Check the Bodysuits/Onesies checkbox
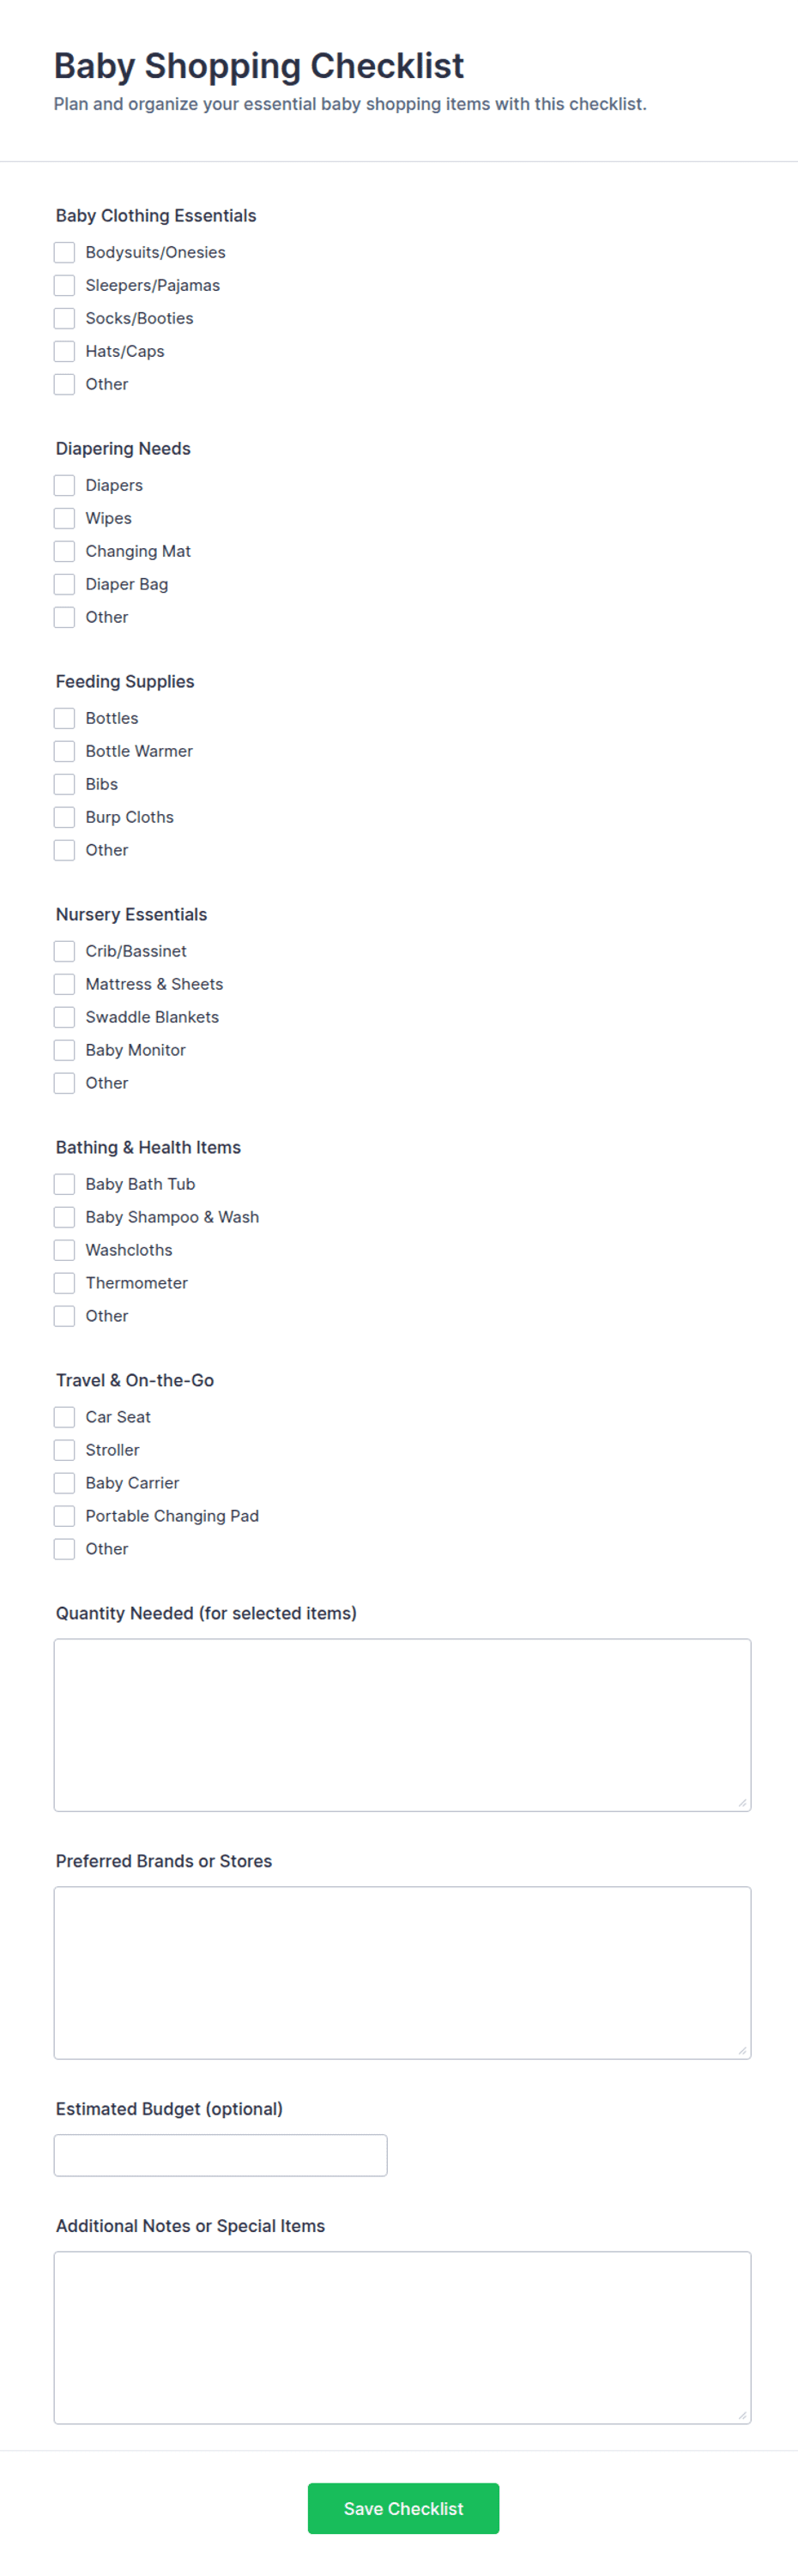The height and width of the screenshot is (2576, 798). 64,252
